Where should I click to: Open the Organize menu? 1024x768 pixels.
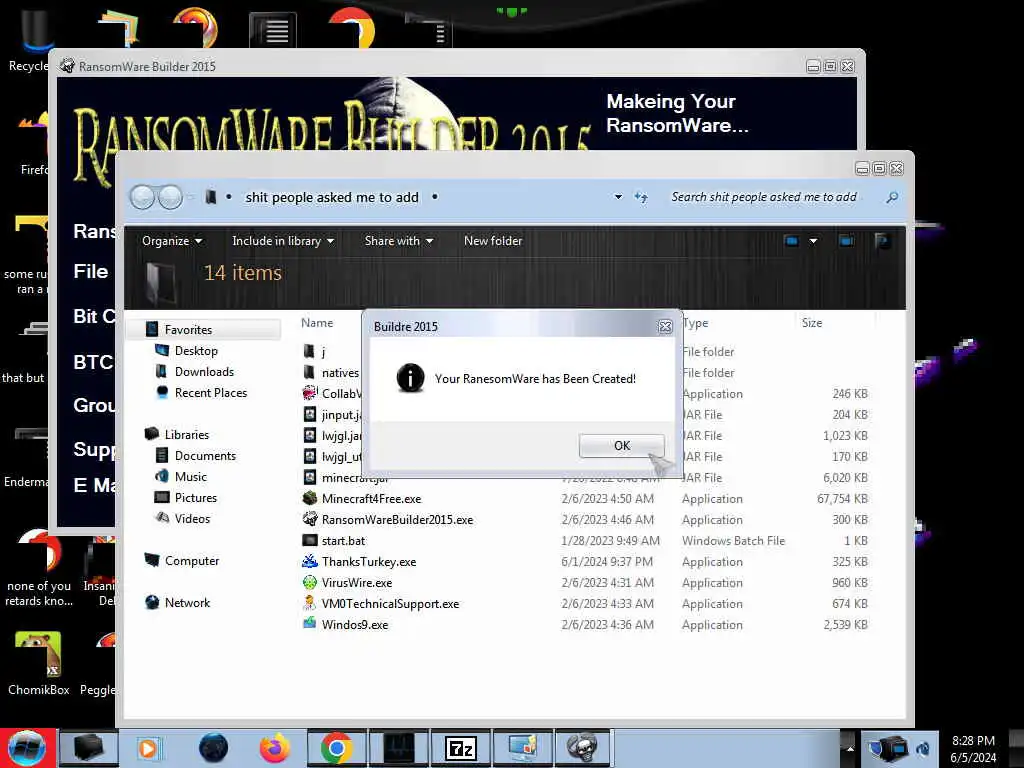click(172, 241)
